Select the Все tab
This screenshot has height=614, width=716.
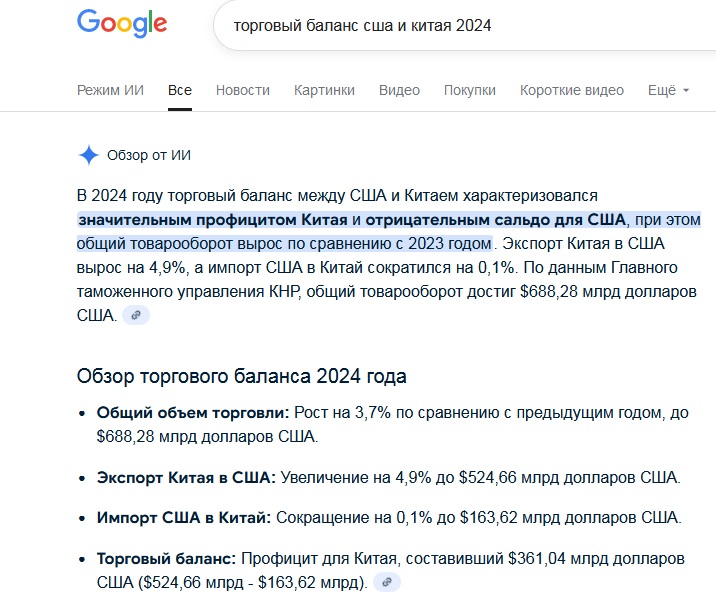[179, 90]
